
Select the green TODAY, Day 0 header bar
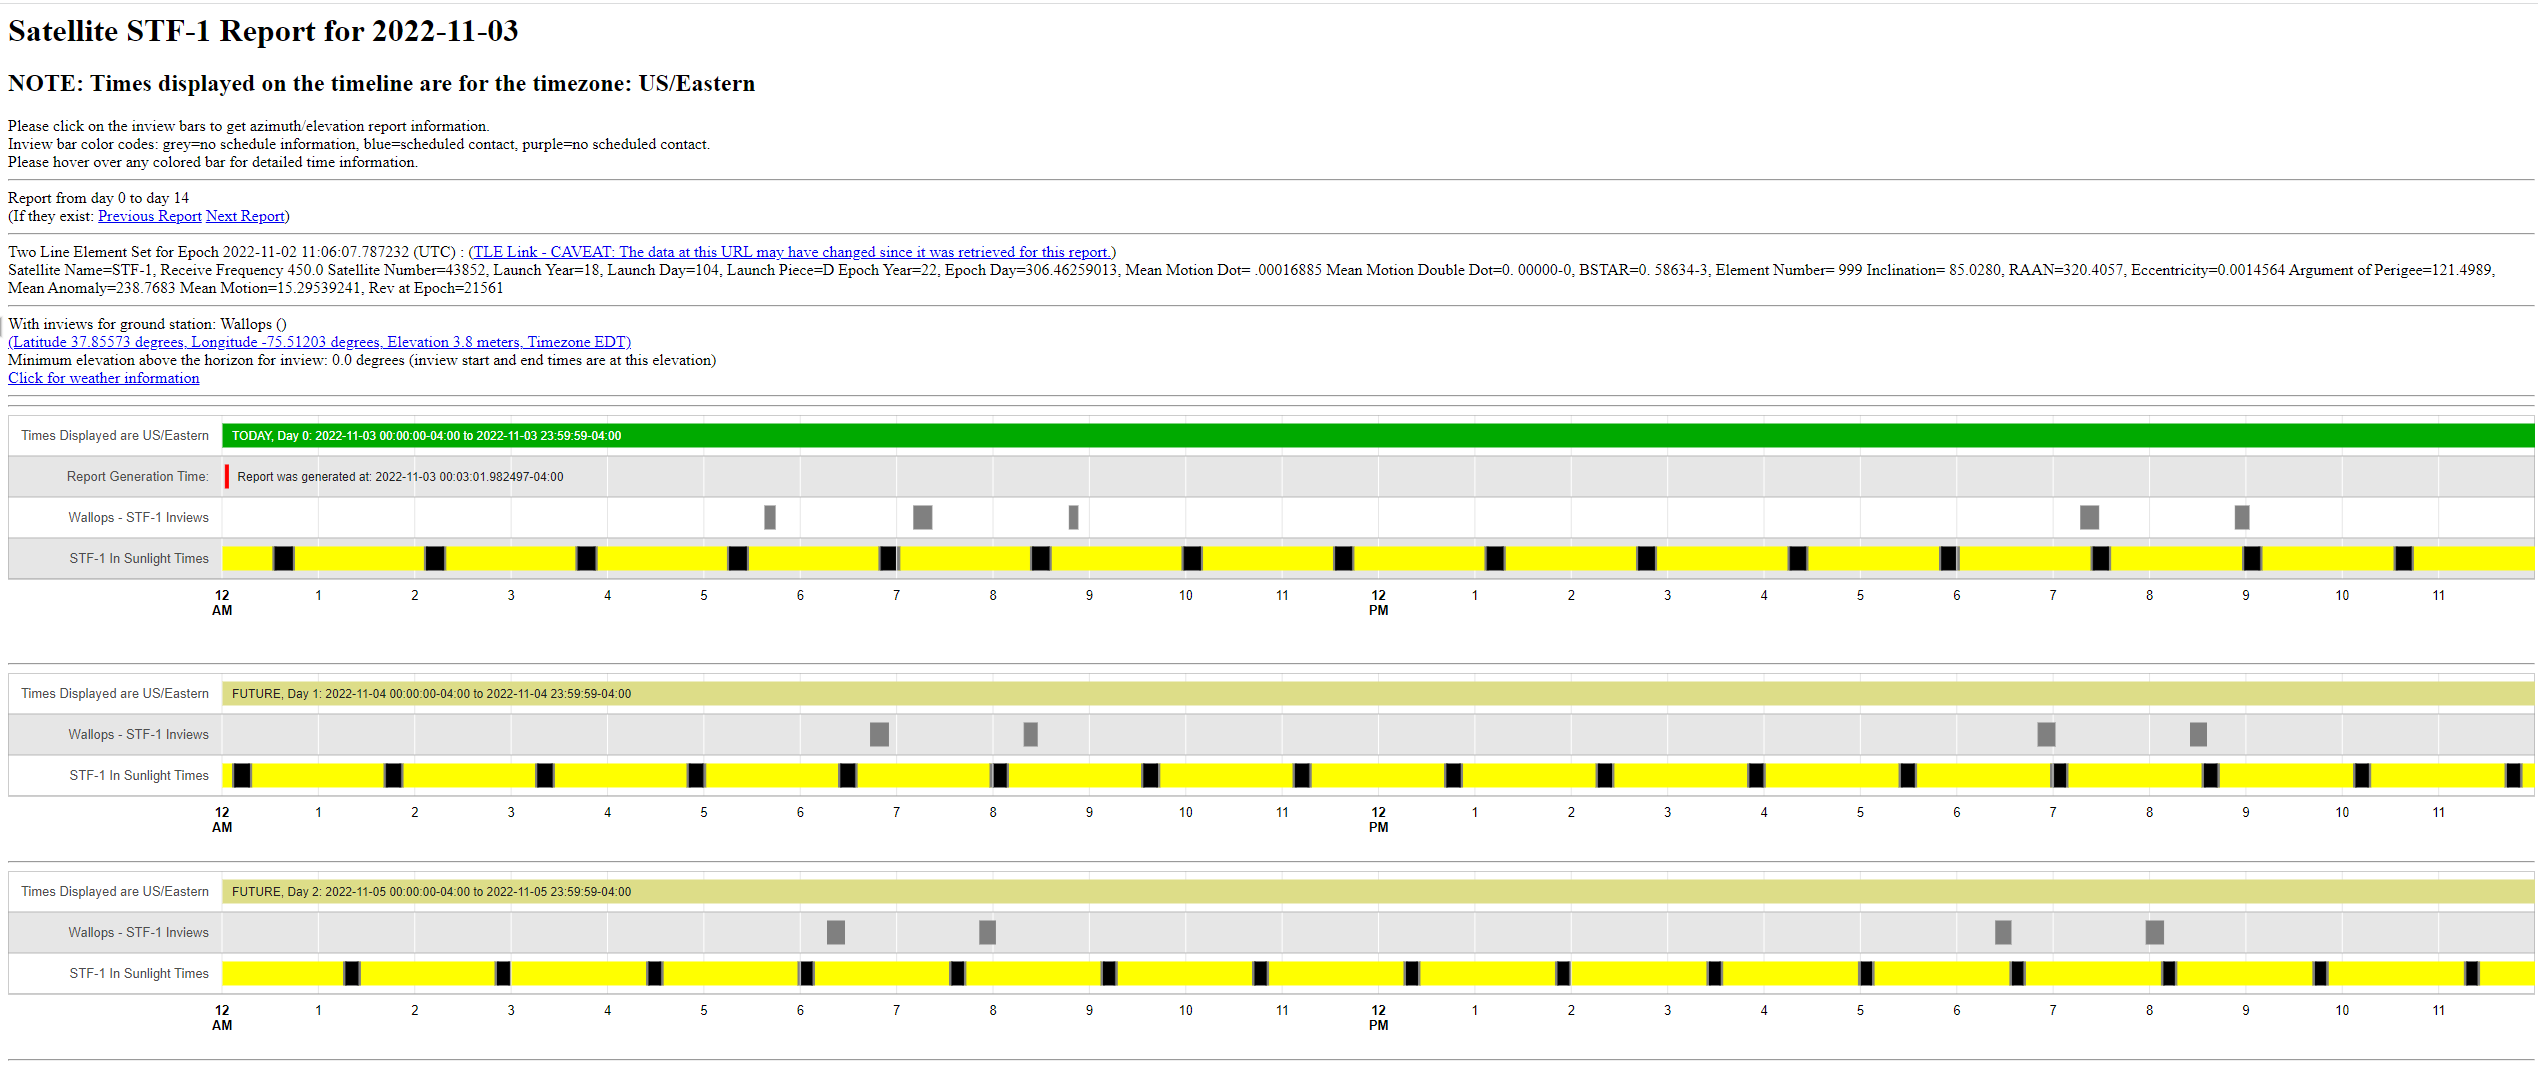pyautogui.click(x=1378, y=435)
